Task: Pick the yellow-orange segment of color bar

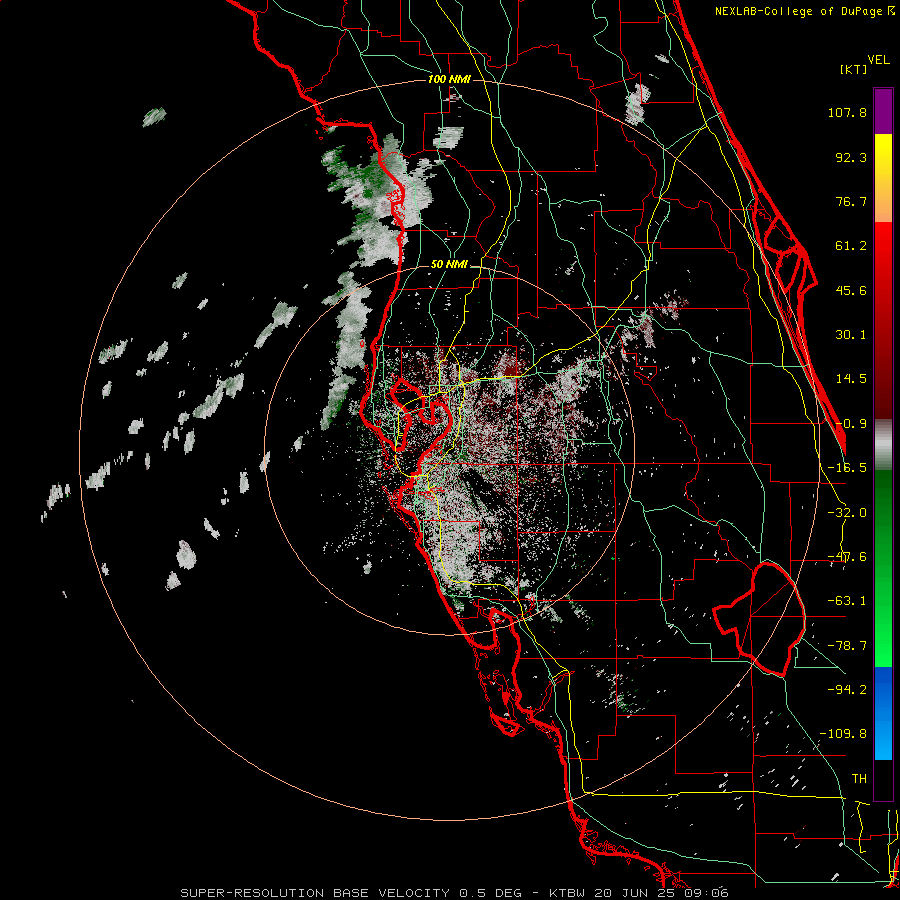Action: pos(883,178)
